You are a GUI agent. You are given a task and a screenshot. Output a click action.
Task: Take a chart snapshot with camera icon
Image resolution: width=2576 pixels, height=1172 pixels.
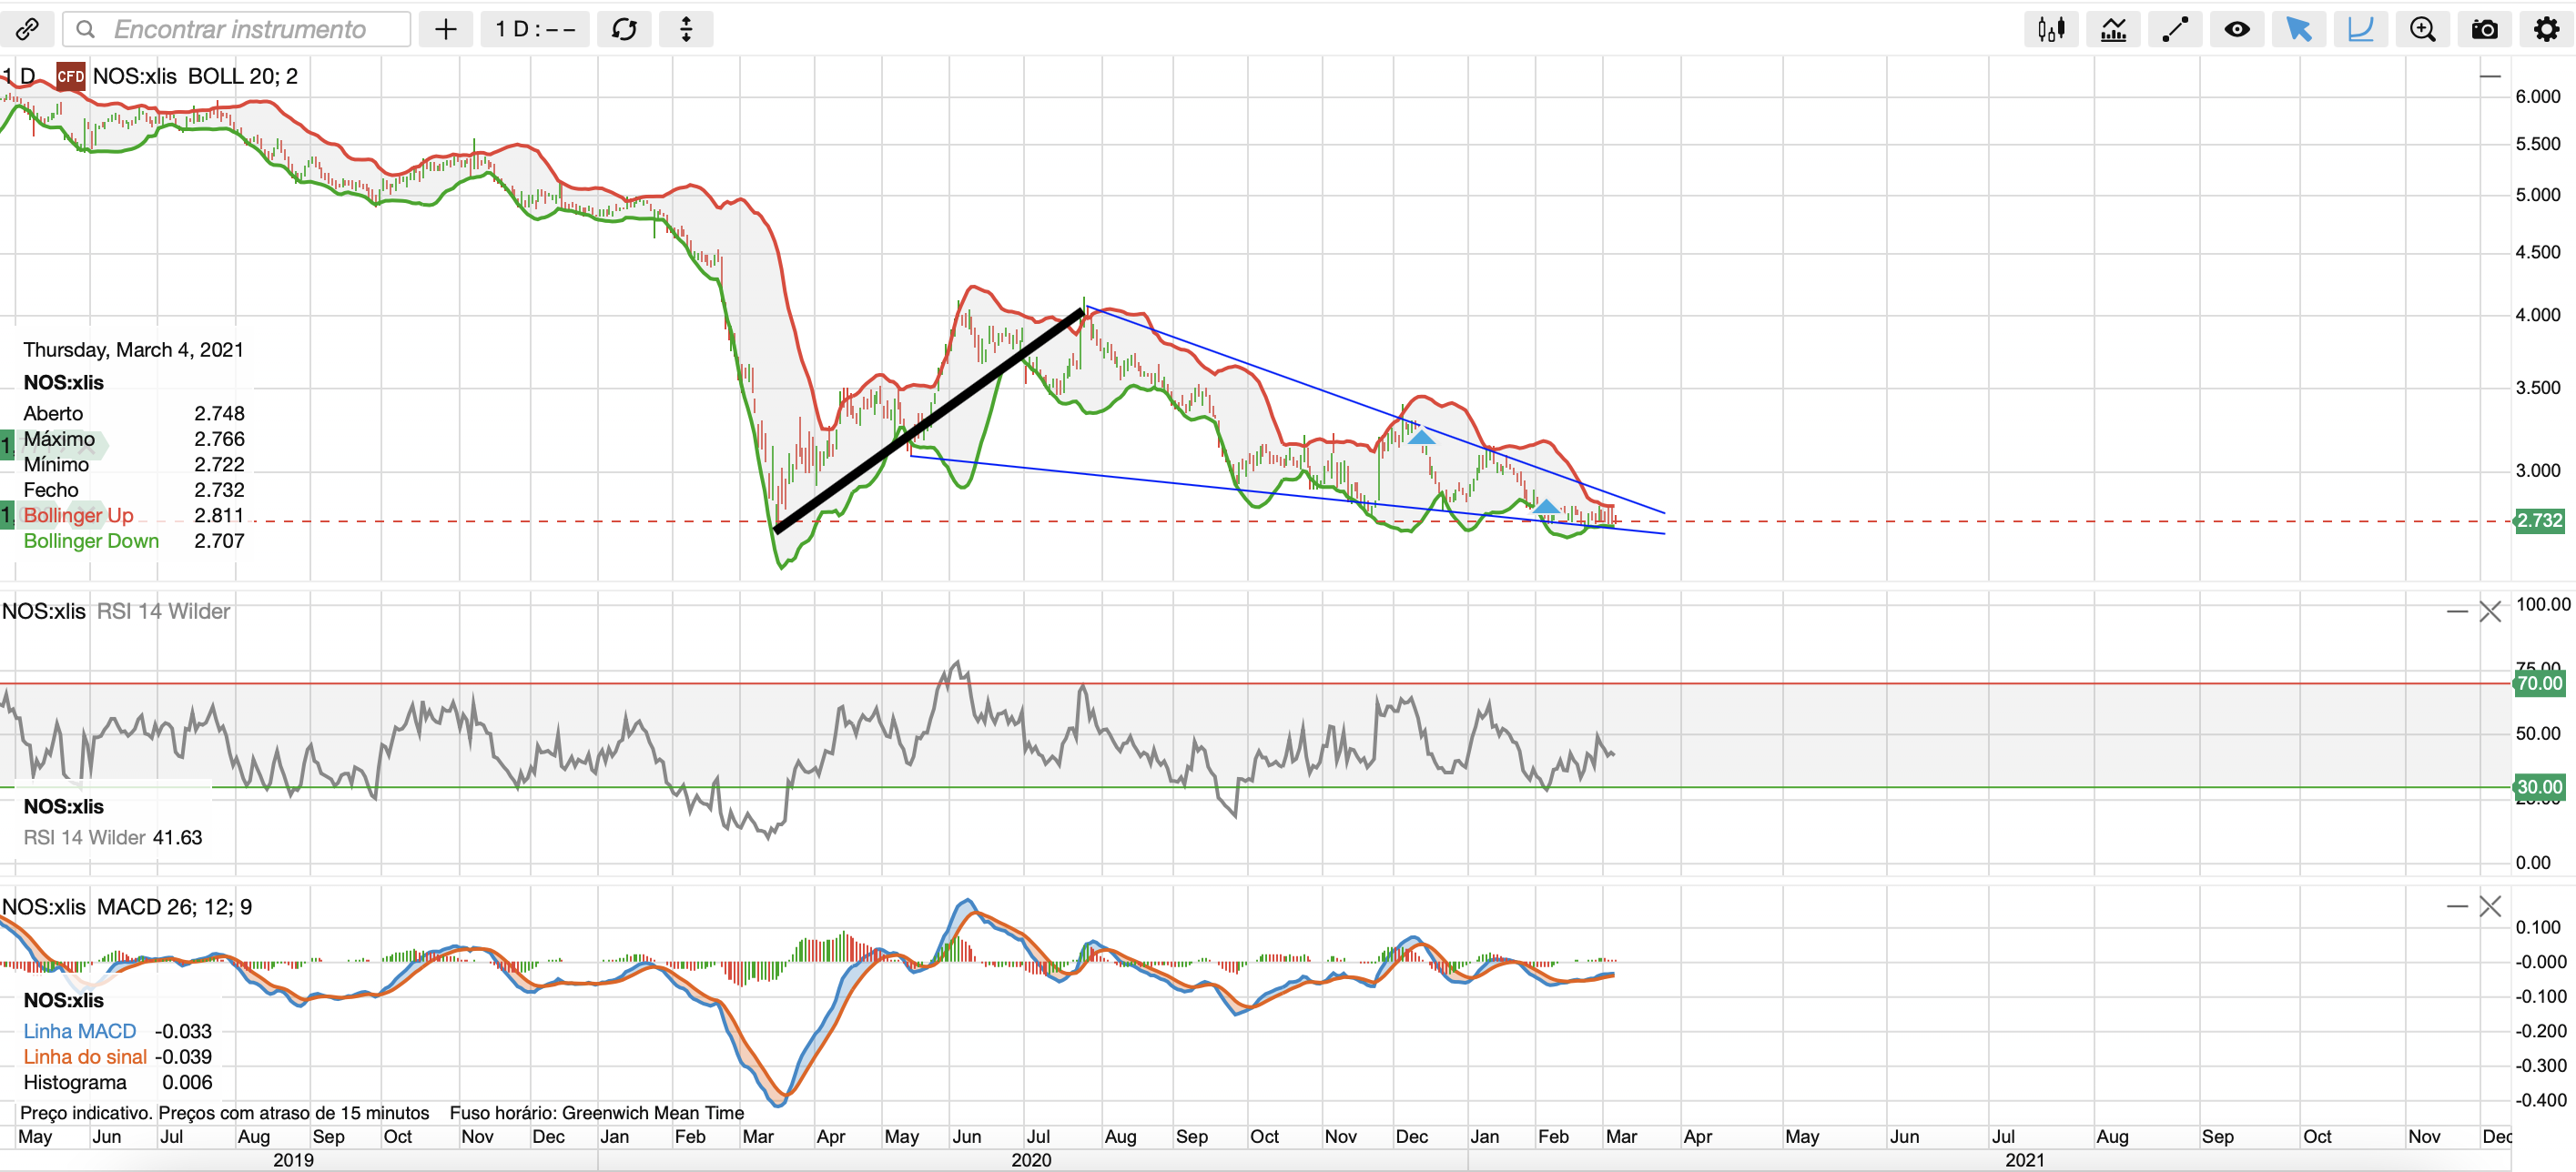pos(2484,29)
